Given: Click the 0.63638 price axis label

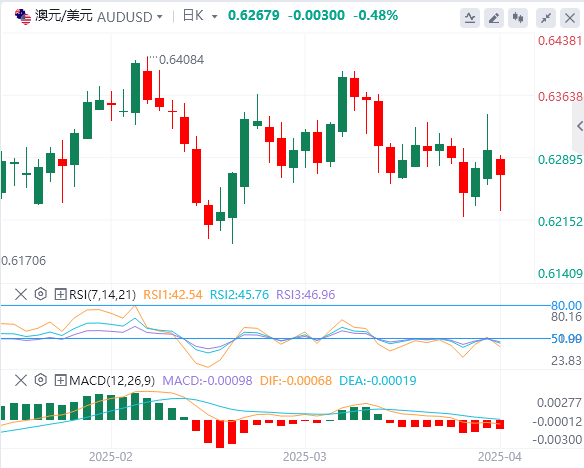Looking at the screenshot, I should point(560,97).
